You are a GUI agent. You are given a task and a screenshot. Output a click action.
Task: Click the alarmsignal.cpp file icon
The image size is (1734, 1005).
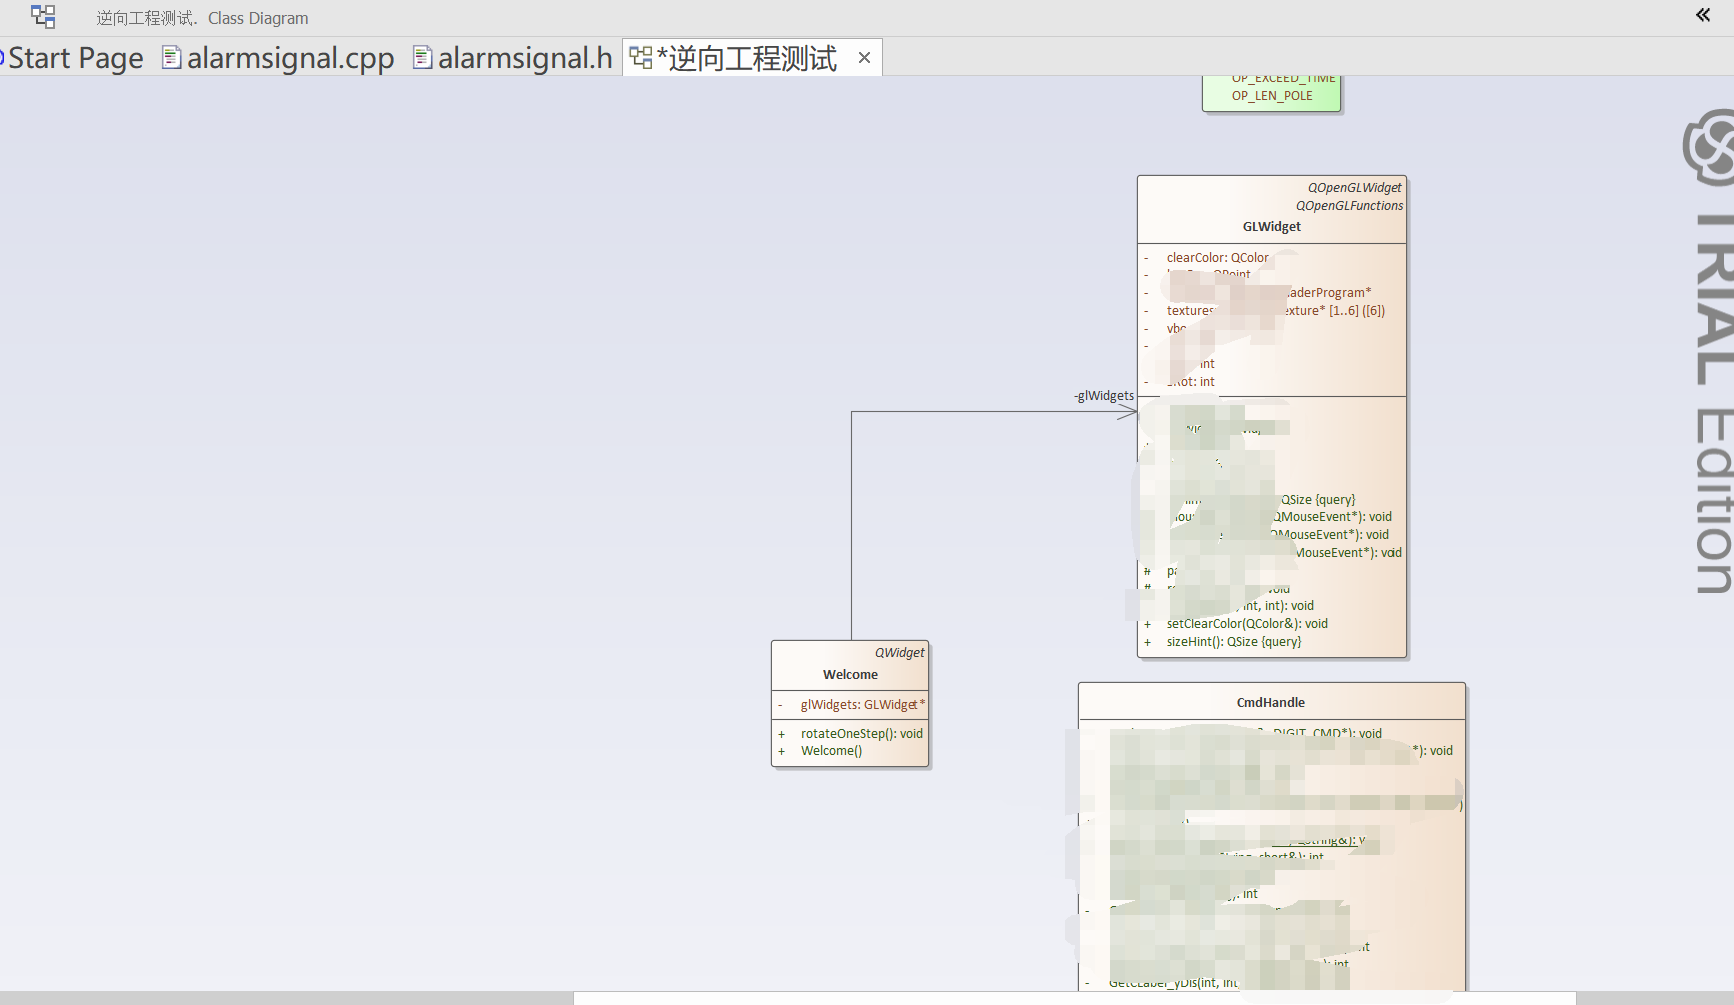172,57
